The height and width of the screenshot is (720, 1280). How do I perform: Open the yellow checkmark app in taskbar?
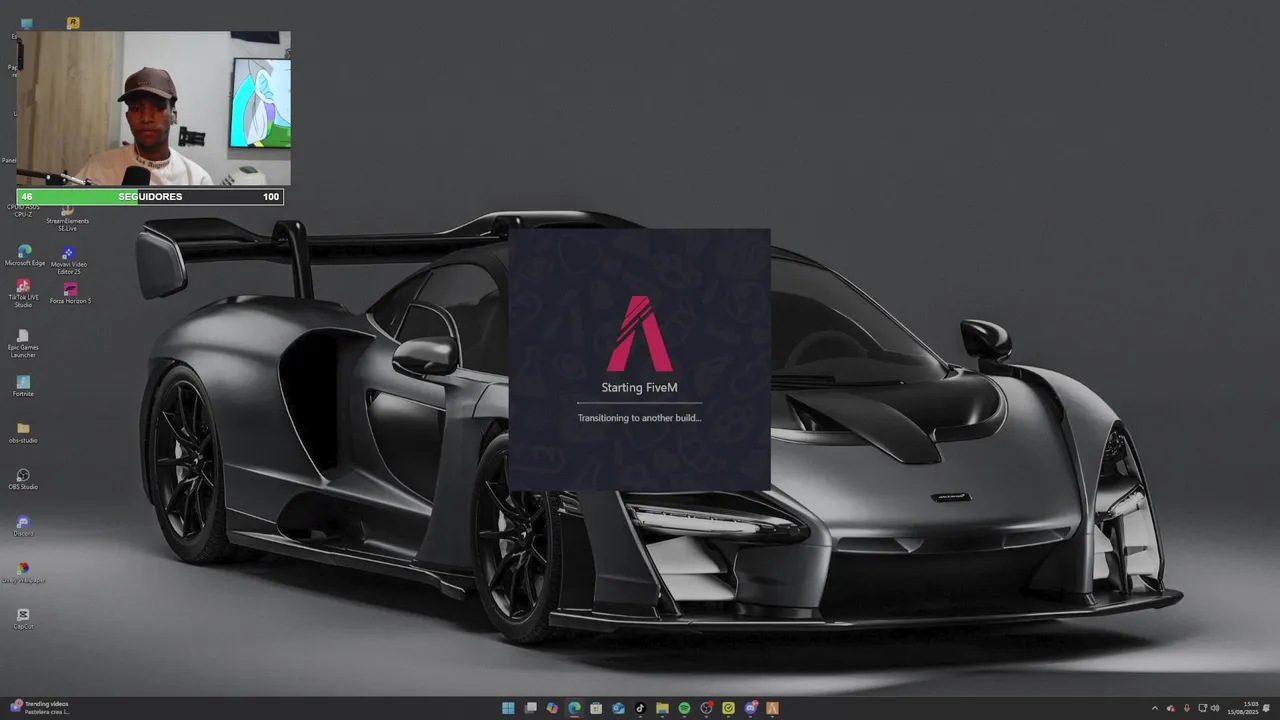tap(728, 708)
